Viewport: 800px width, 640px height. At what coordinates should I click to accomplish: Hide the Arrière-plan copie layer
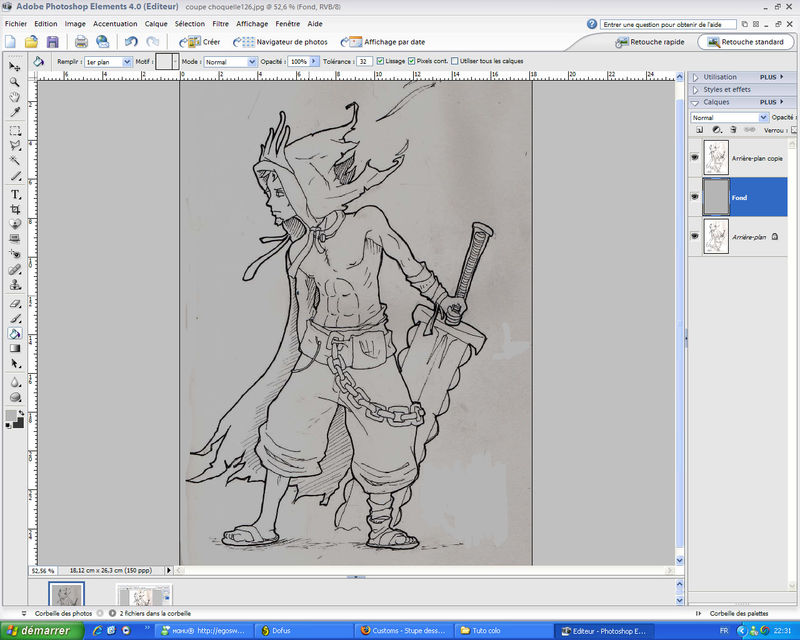pos(694,158)
